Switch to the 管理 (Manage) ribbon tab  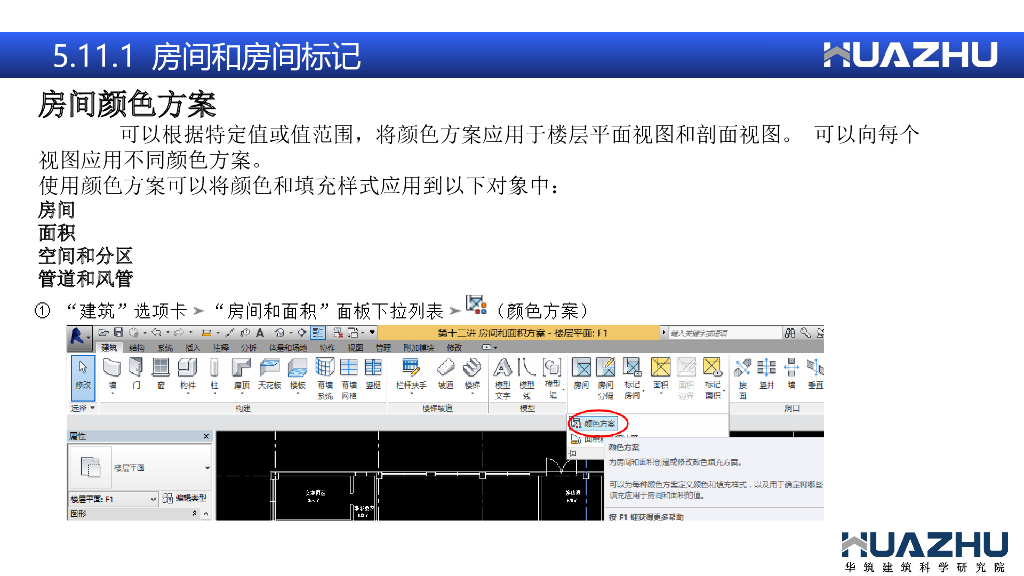(x=383, y=347)
